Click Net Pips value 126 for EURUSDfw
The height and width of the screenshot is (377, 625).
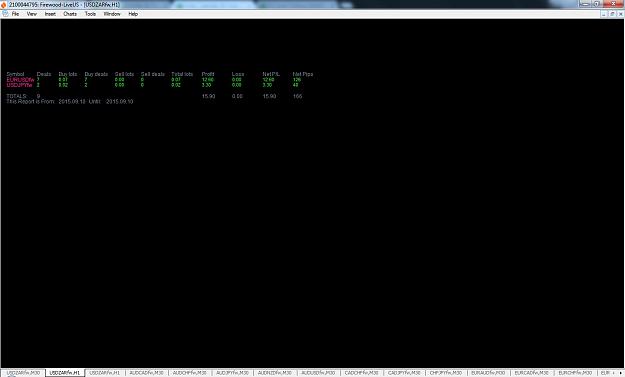click(x=297, y=80)
